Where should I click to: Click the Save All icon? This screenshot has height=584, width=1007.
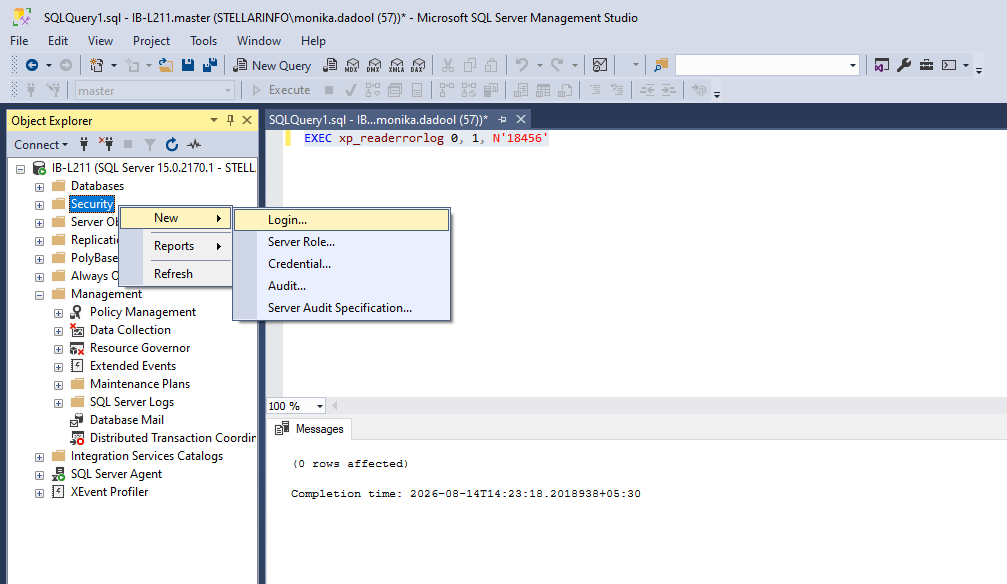click(x=209, y=65)
